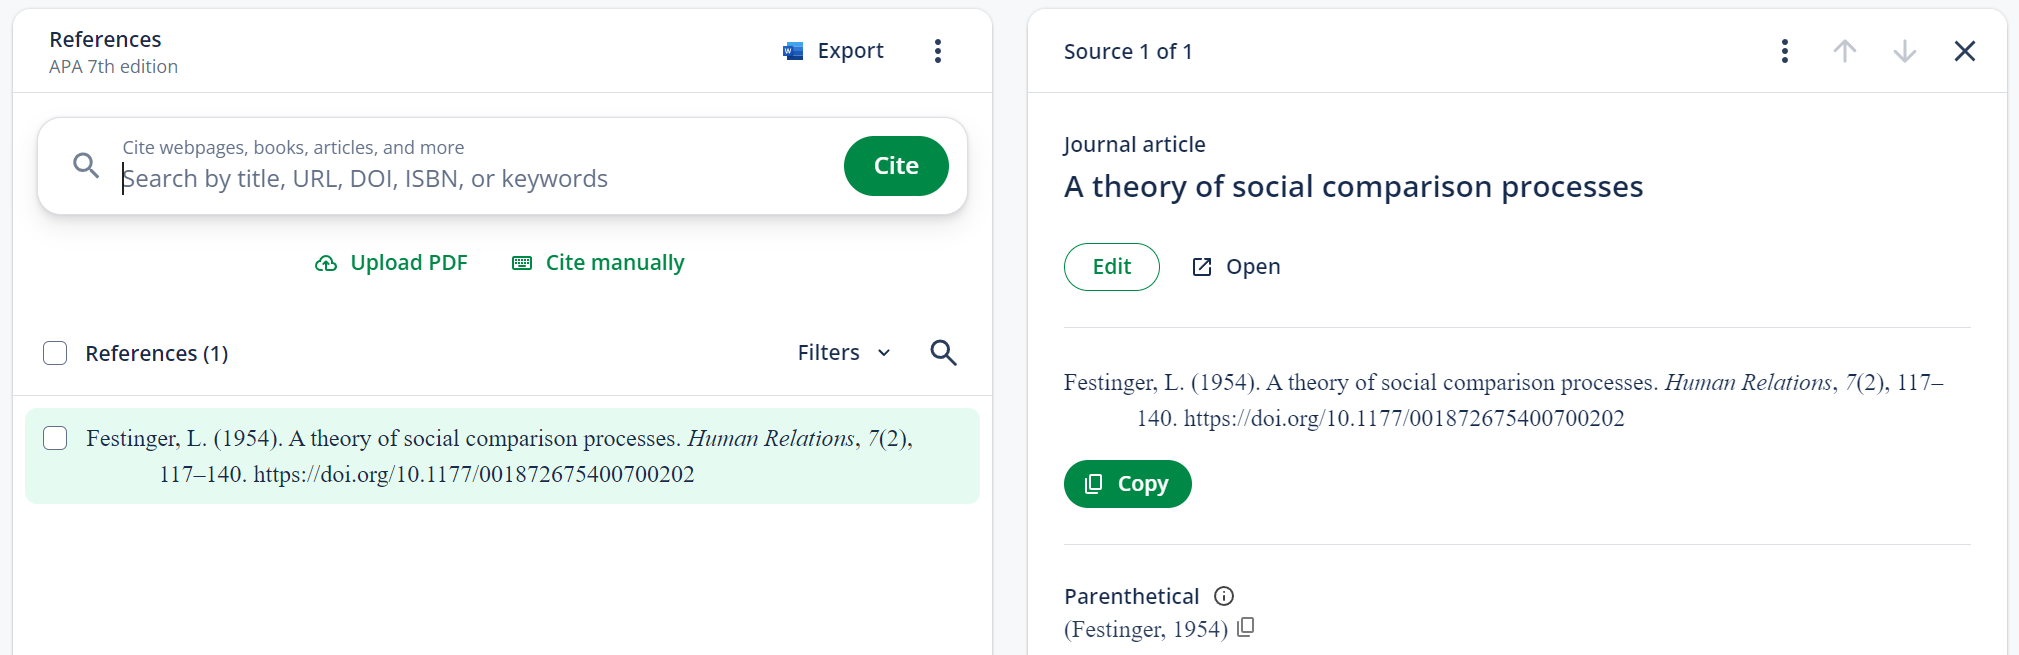2019x655 pixels.
Task: Copy the full reference citation
Action: (x=1127, y=484)
